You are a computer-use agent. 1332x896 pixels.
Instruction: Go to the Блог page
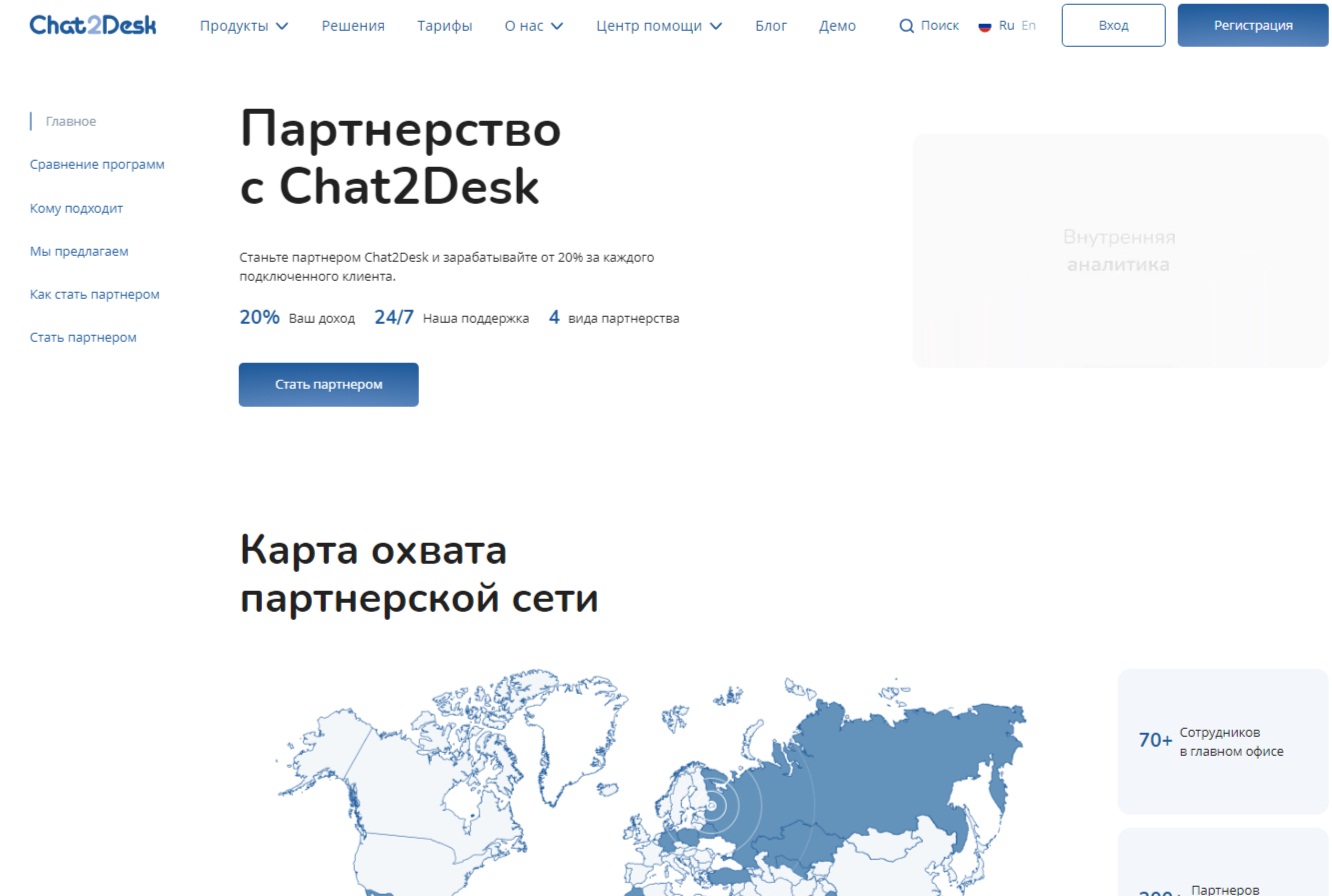771,26
